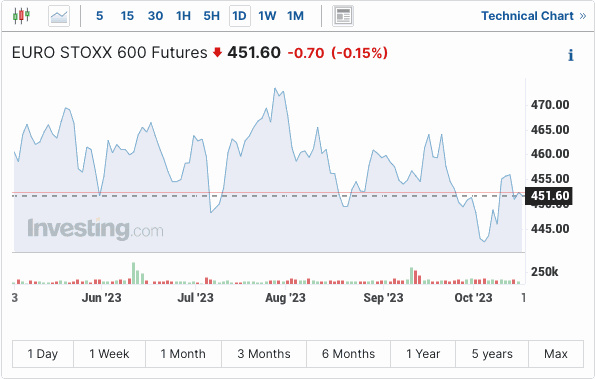Show the 1 Month range
The width and height of the screenshot is (595, 379).
(x=183, y=354)
